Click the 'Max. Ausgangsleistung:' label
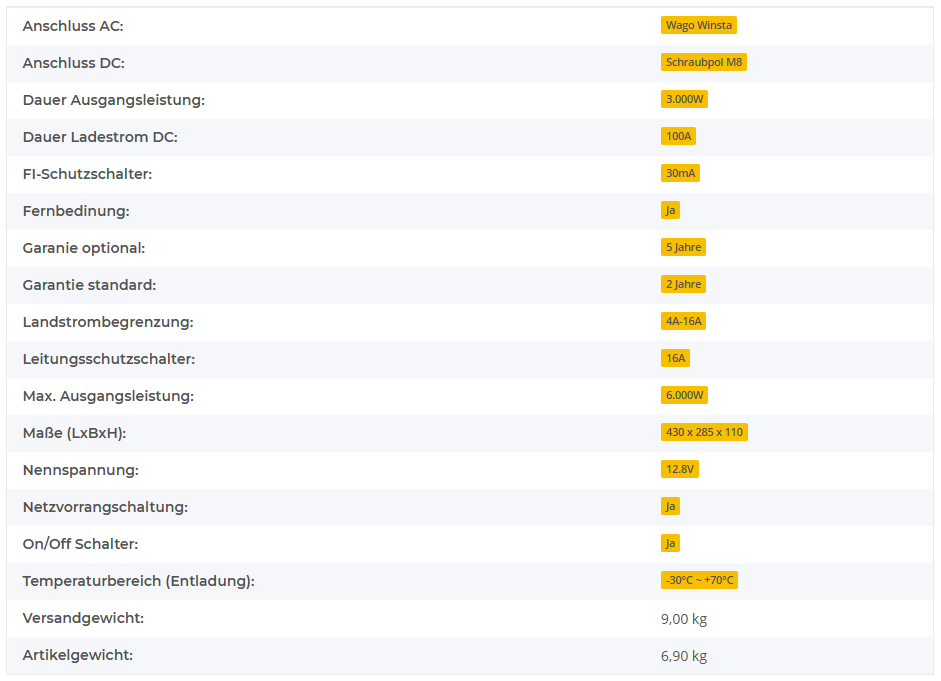941x681 pixels. [109, 396]
